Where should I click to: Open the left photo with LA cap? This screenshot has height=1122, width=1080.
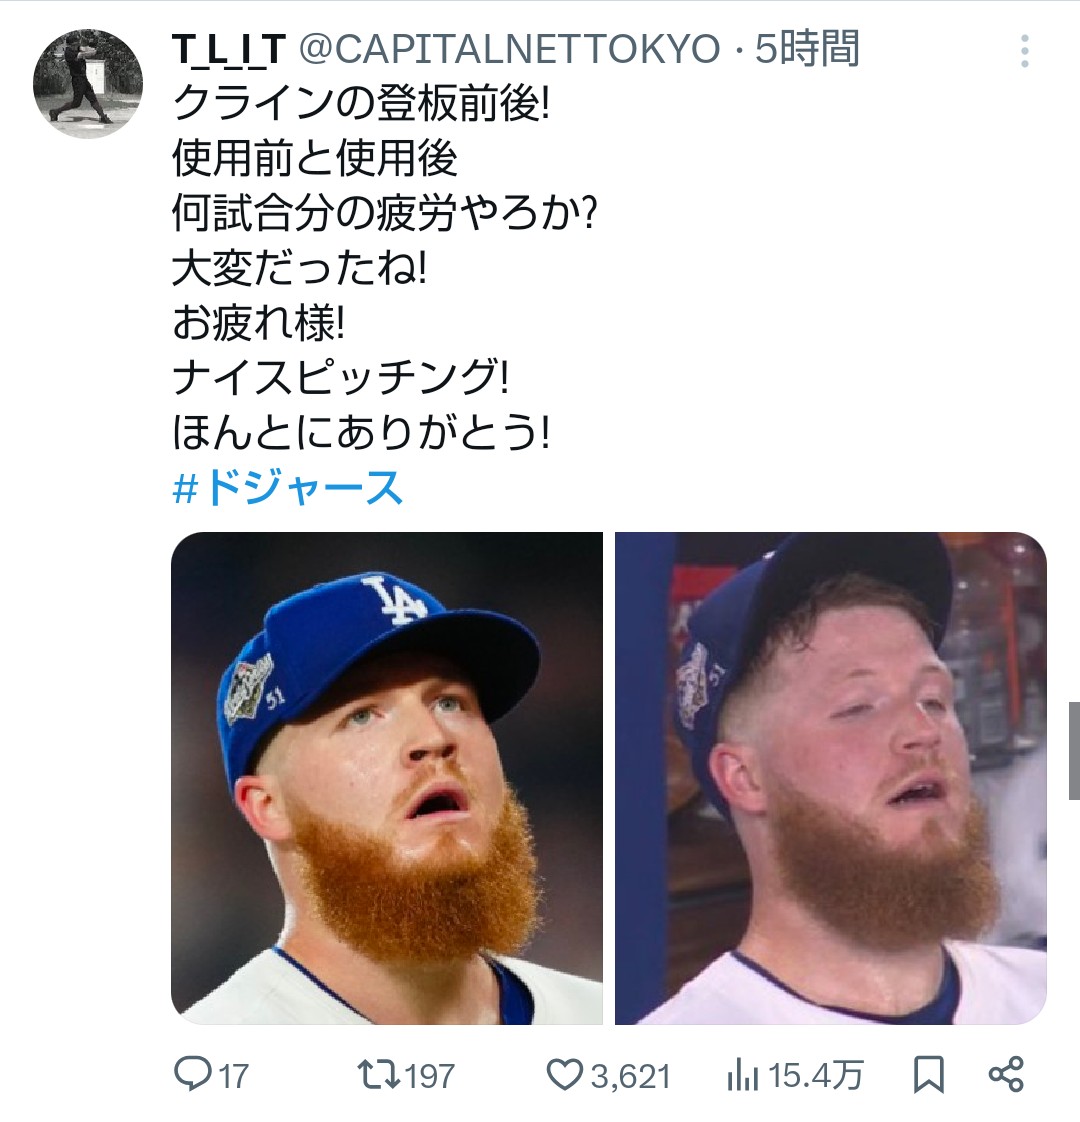pos(387,778)
